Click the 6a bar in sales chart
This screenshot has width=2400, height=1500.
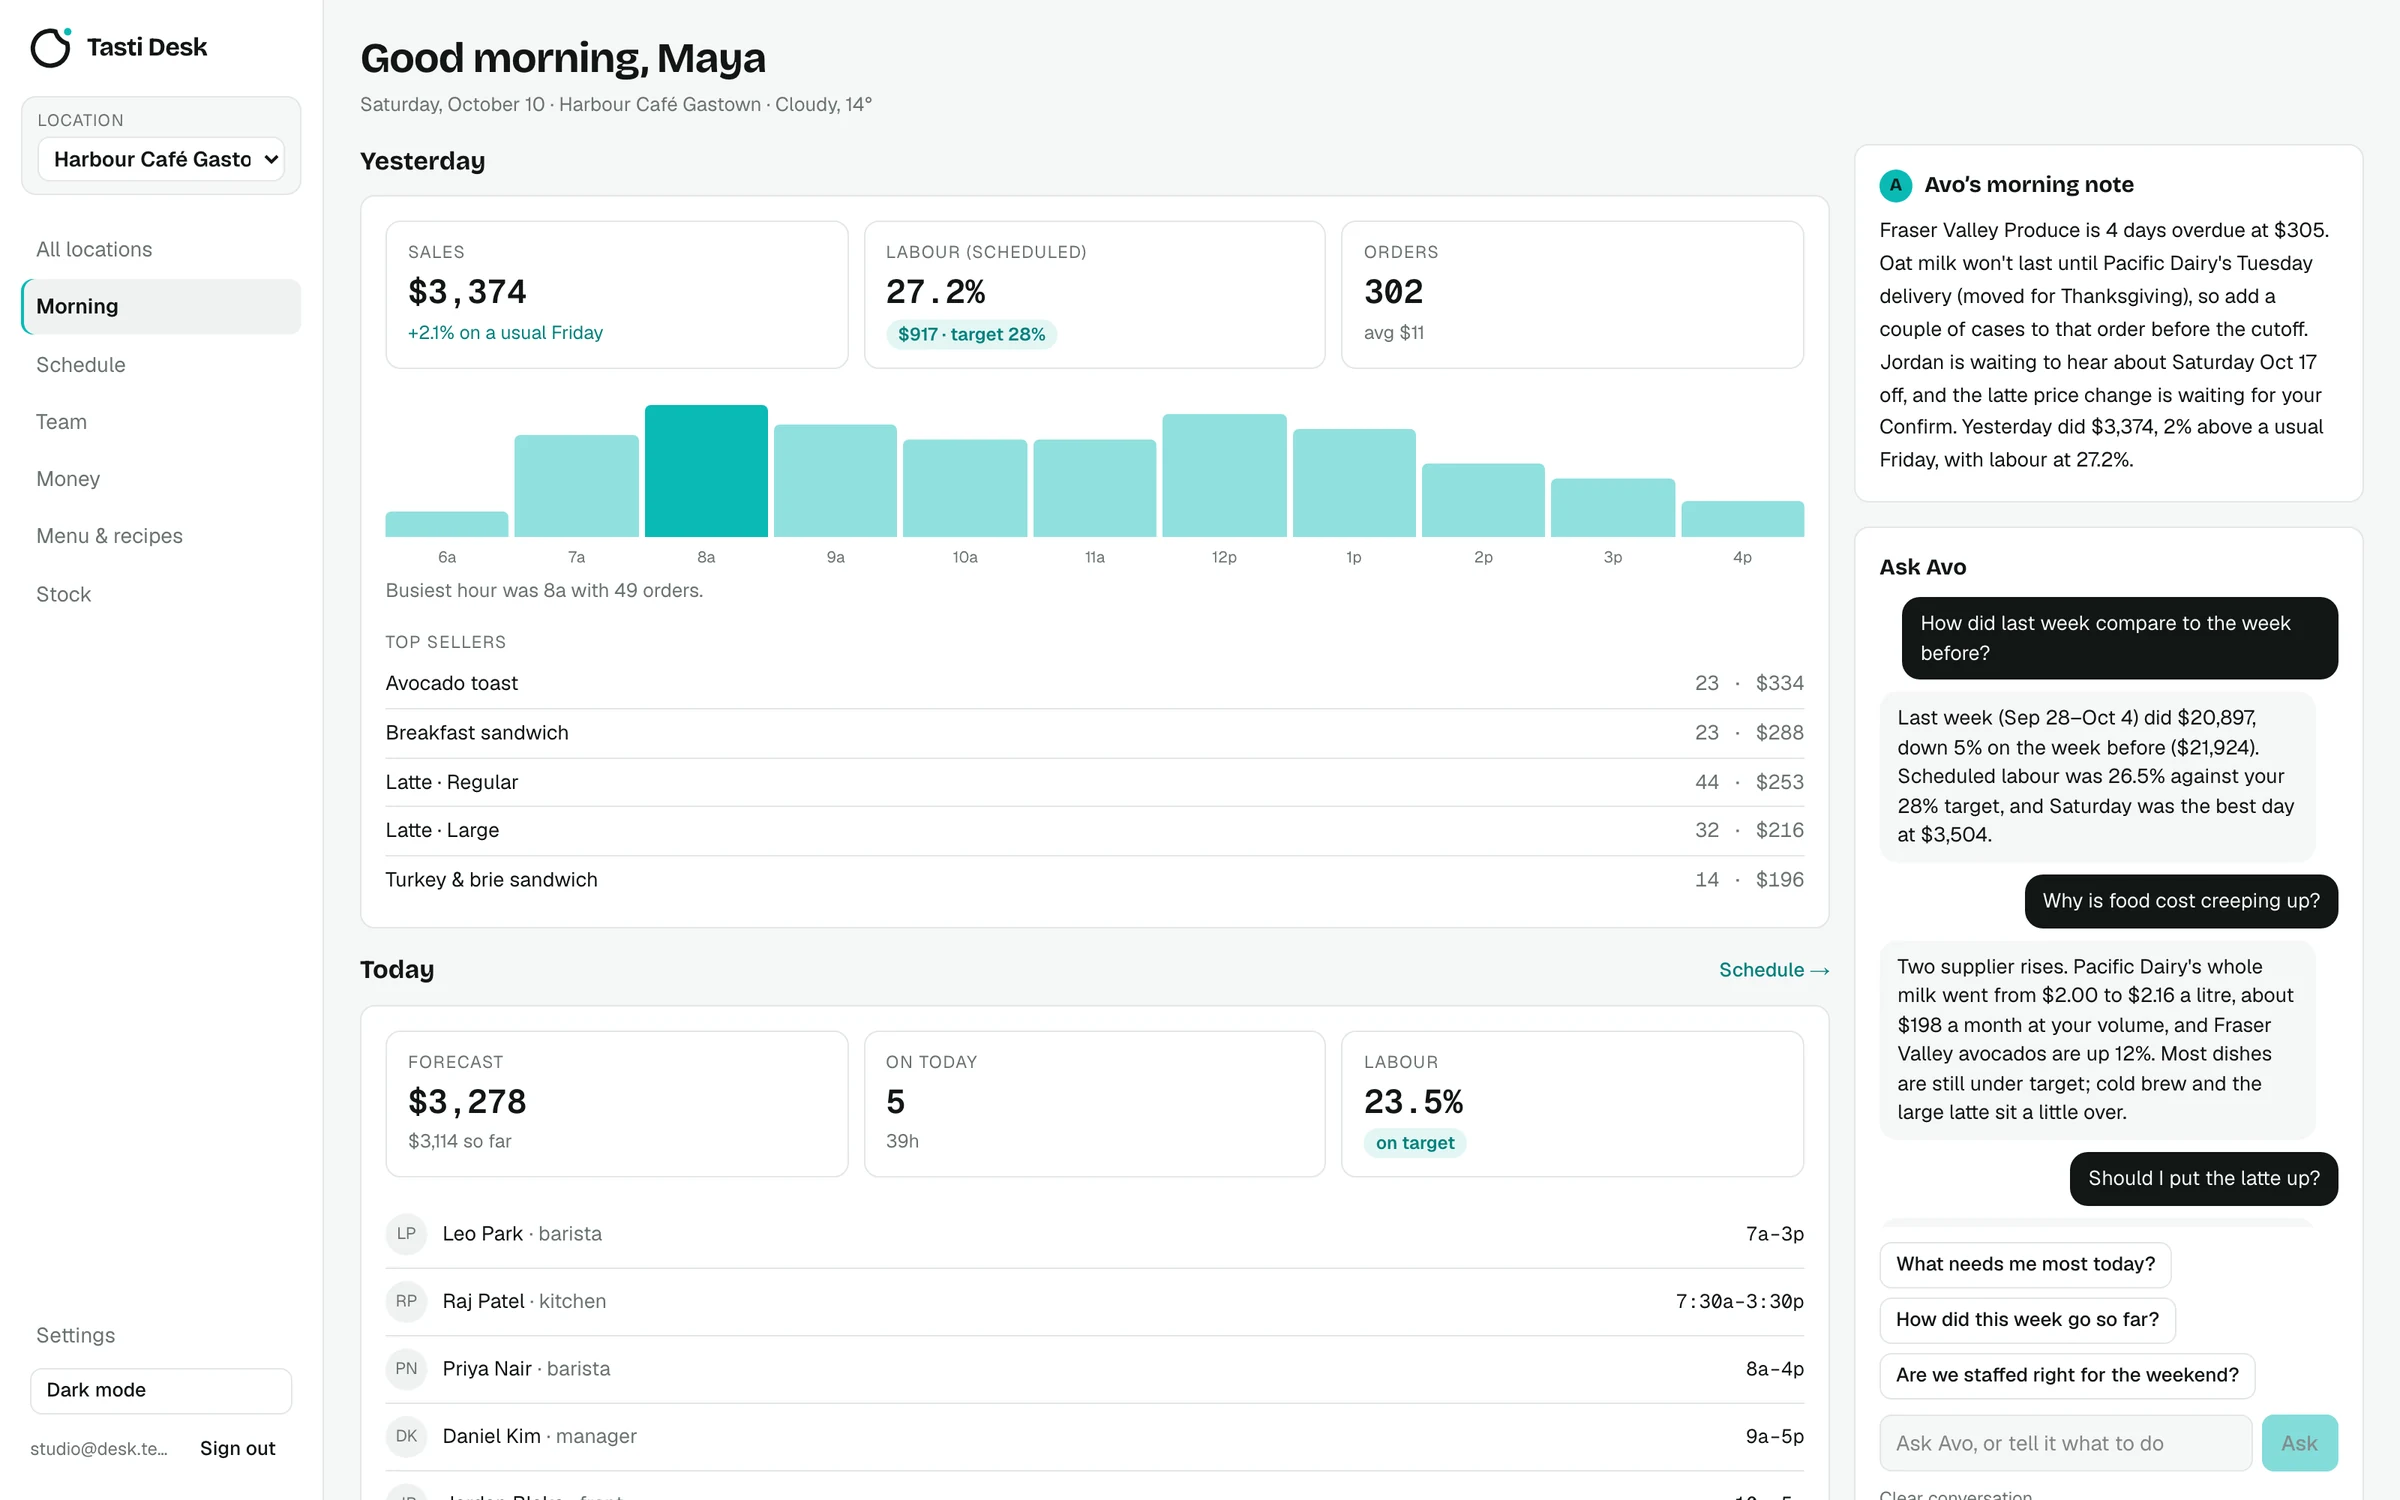(x=447, y=524)
